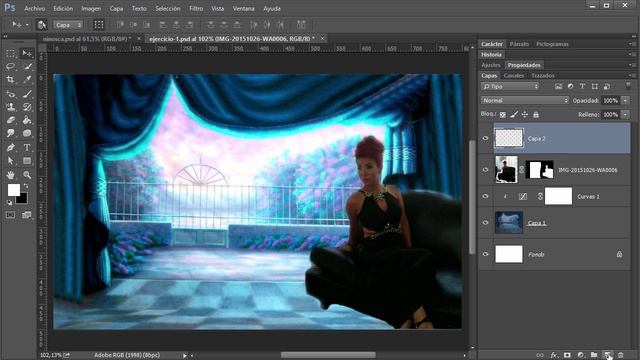This screenshot has height=360, width=640.
Task: Select the Lasso tool
Action: pos(11,67)
